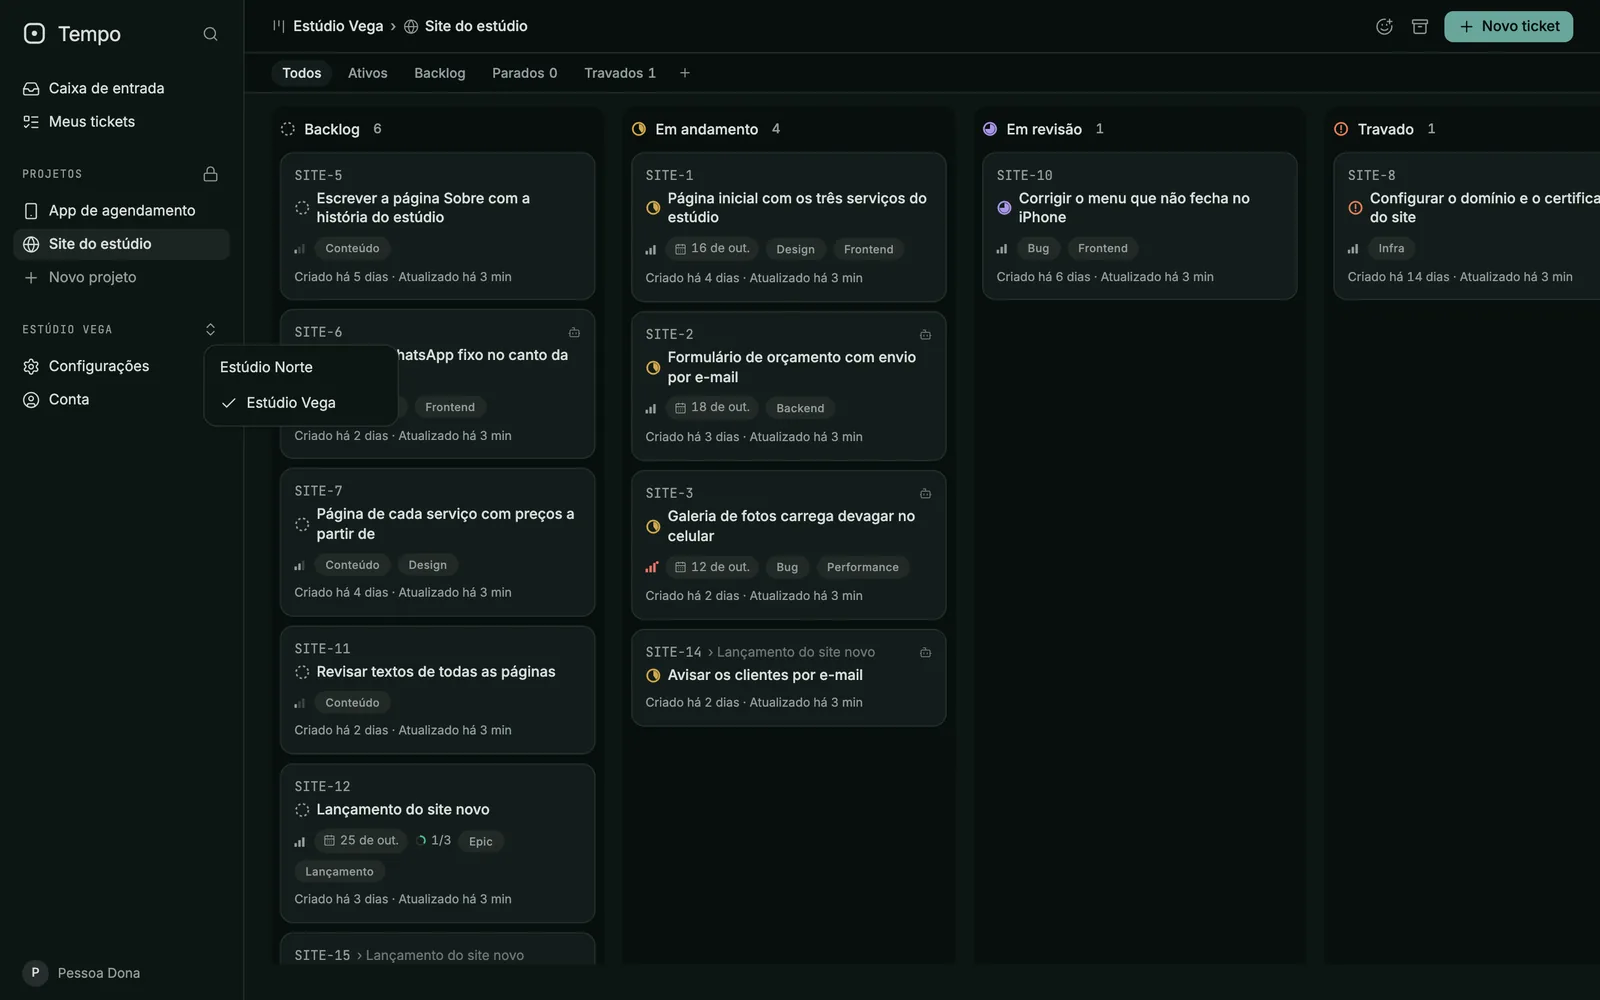Click the Tempo logo icon
Screen dimensions: 1600x1000
click(x=34, y=34)
